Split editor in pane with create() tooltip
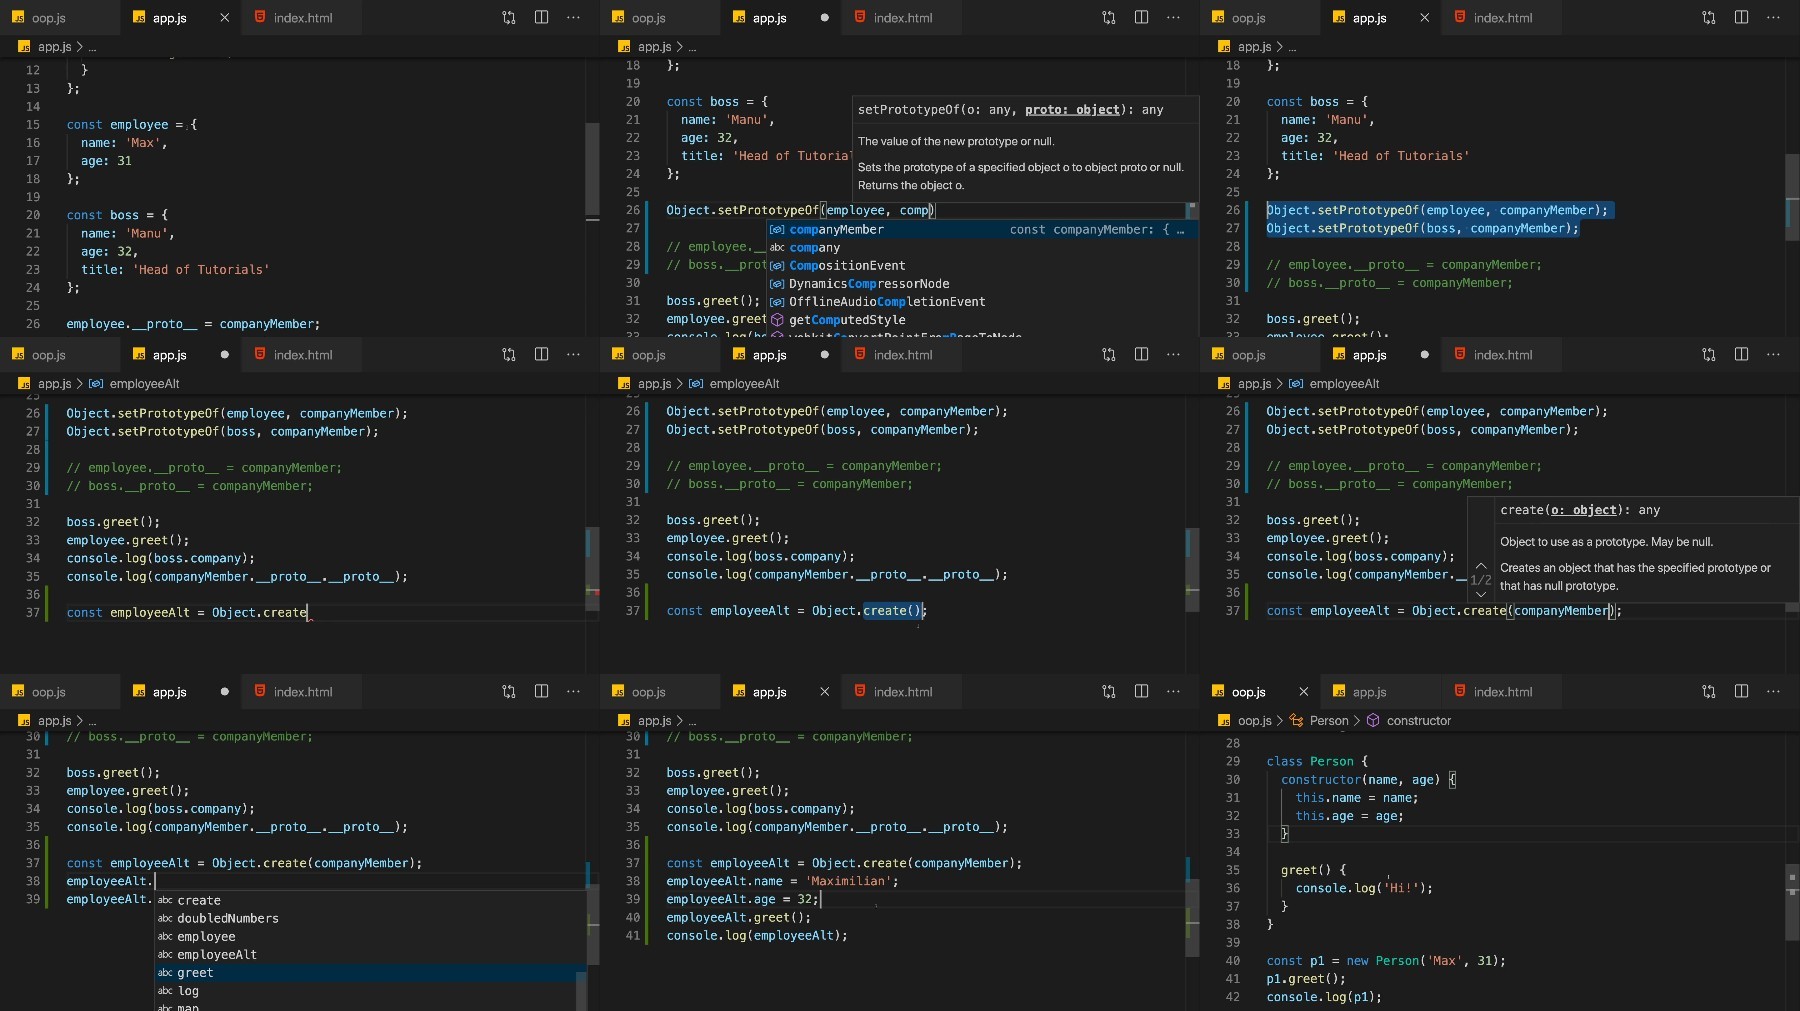The width and height of the screenshot is (1800, 1011). click(1741, 355)
